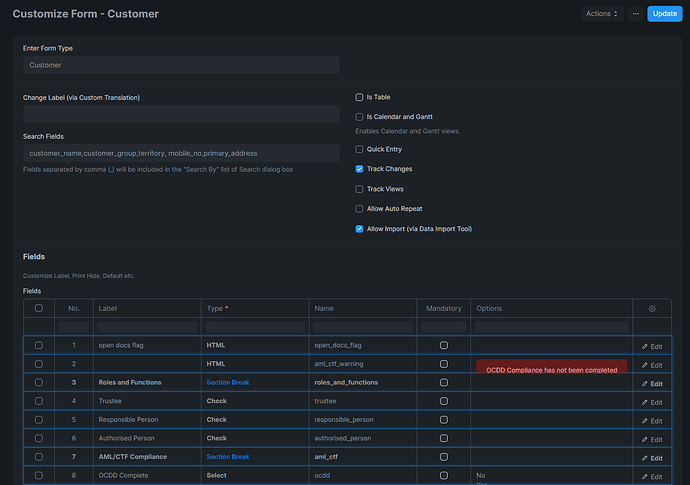Edit the OCDD Complete row
This screenshot has width=690, height=485.
[652, 476]
